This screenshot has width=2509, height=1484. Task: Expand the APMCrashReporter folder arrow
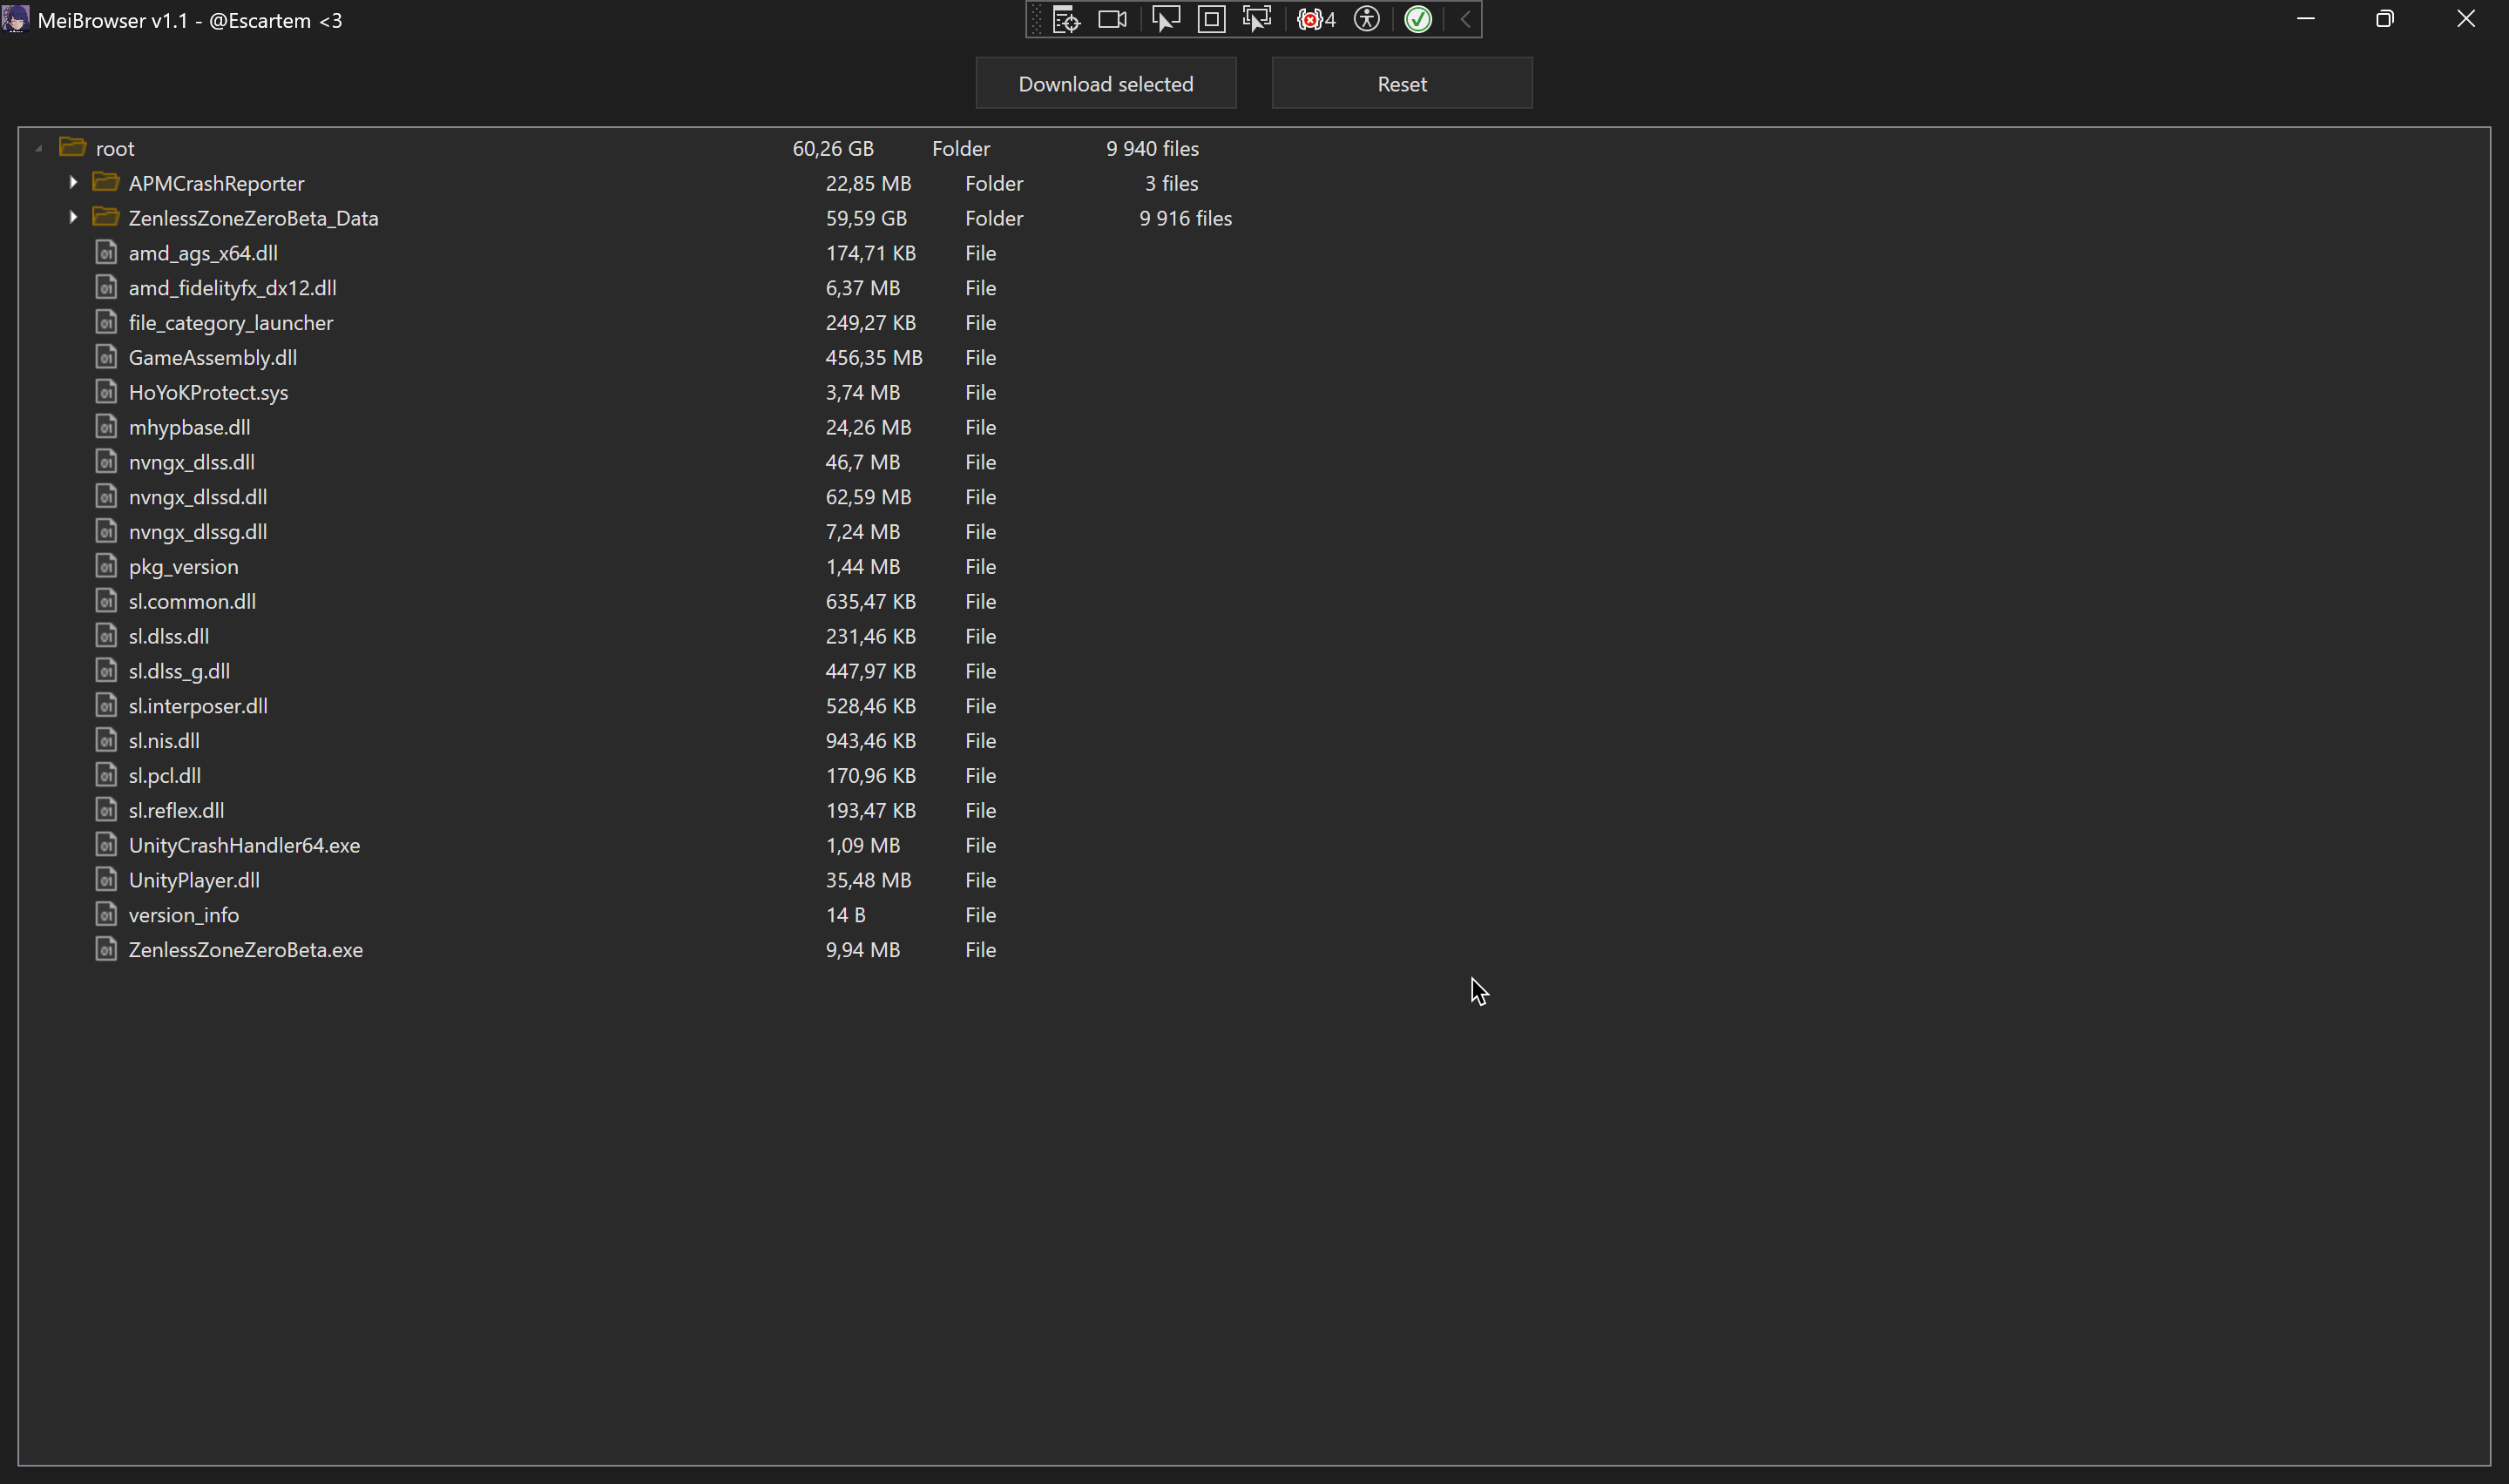tap(73, 182)
